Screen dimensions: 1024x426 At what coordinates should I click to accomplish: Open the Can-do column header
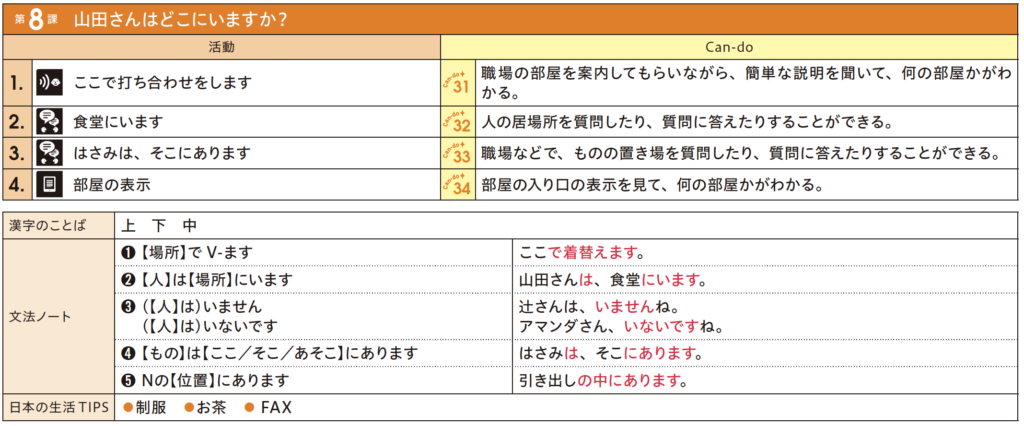click(x=731, y=47)
